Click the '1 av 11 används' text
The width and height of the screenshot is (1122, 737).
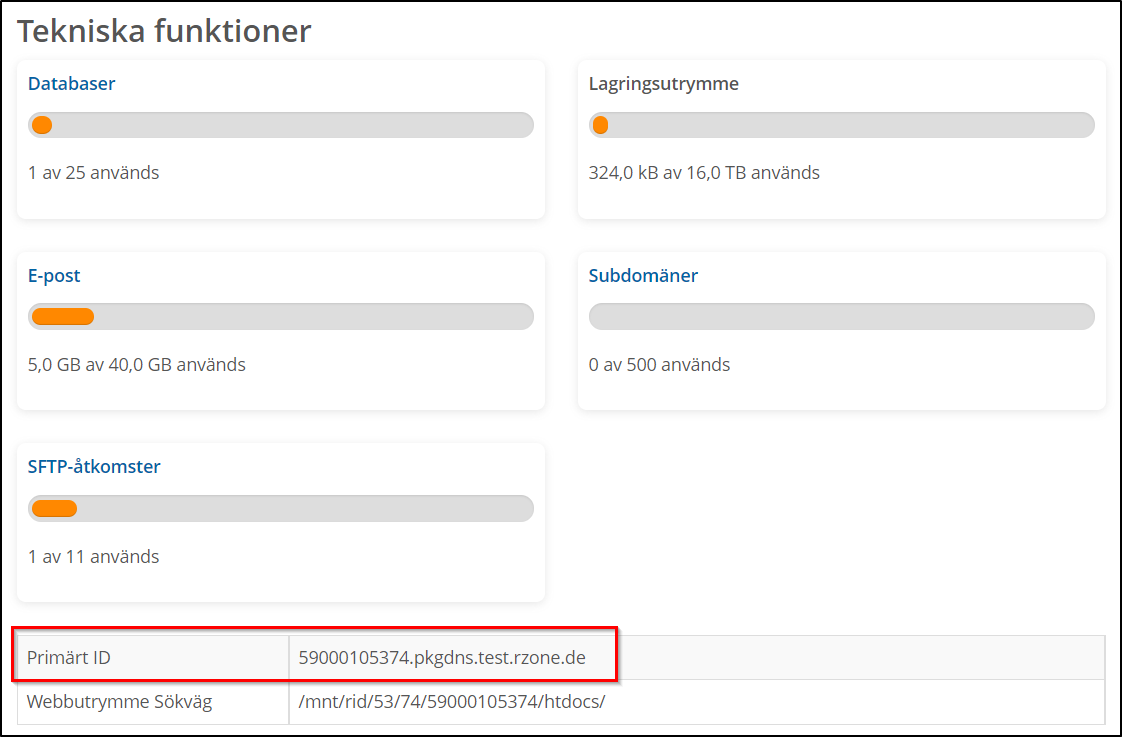[x=93, y=557]
